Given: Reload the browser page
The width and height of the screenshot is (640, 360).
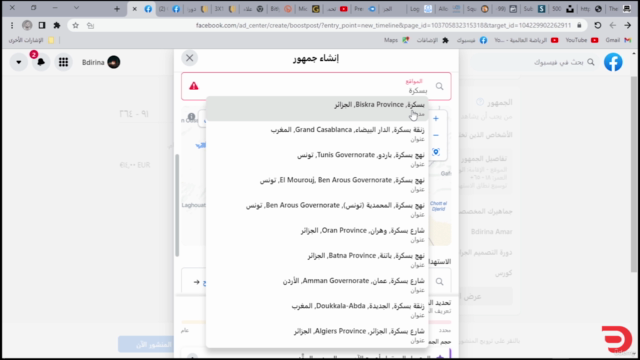Looking at the screenshot, I should 598,25.
